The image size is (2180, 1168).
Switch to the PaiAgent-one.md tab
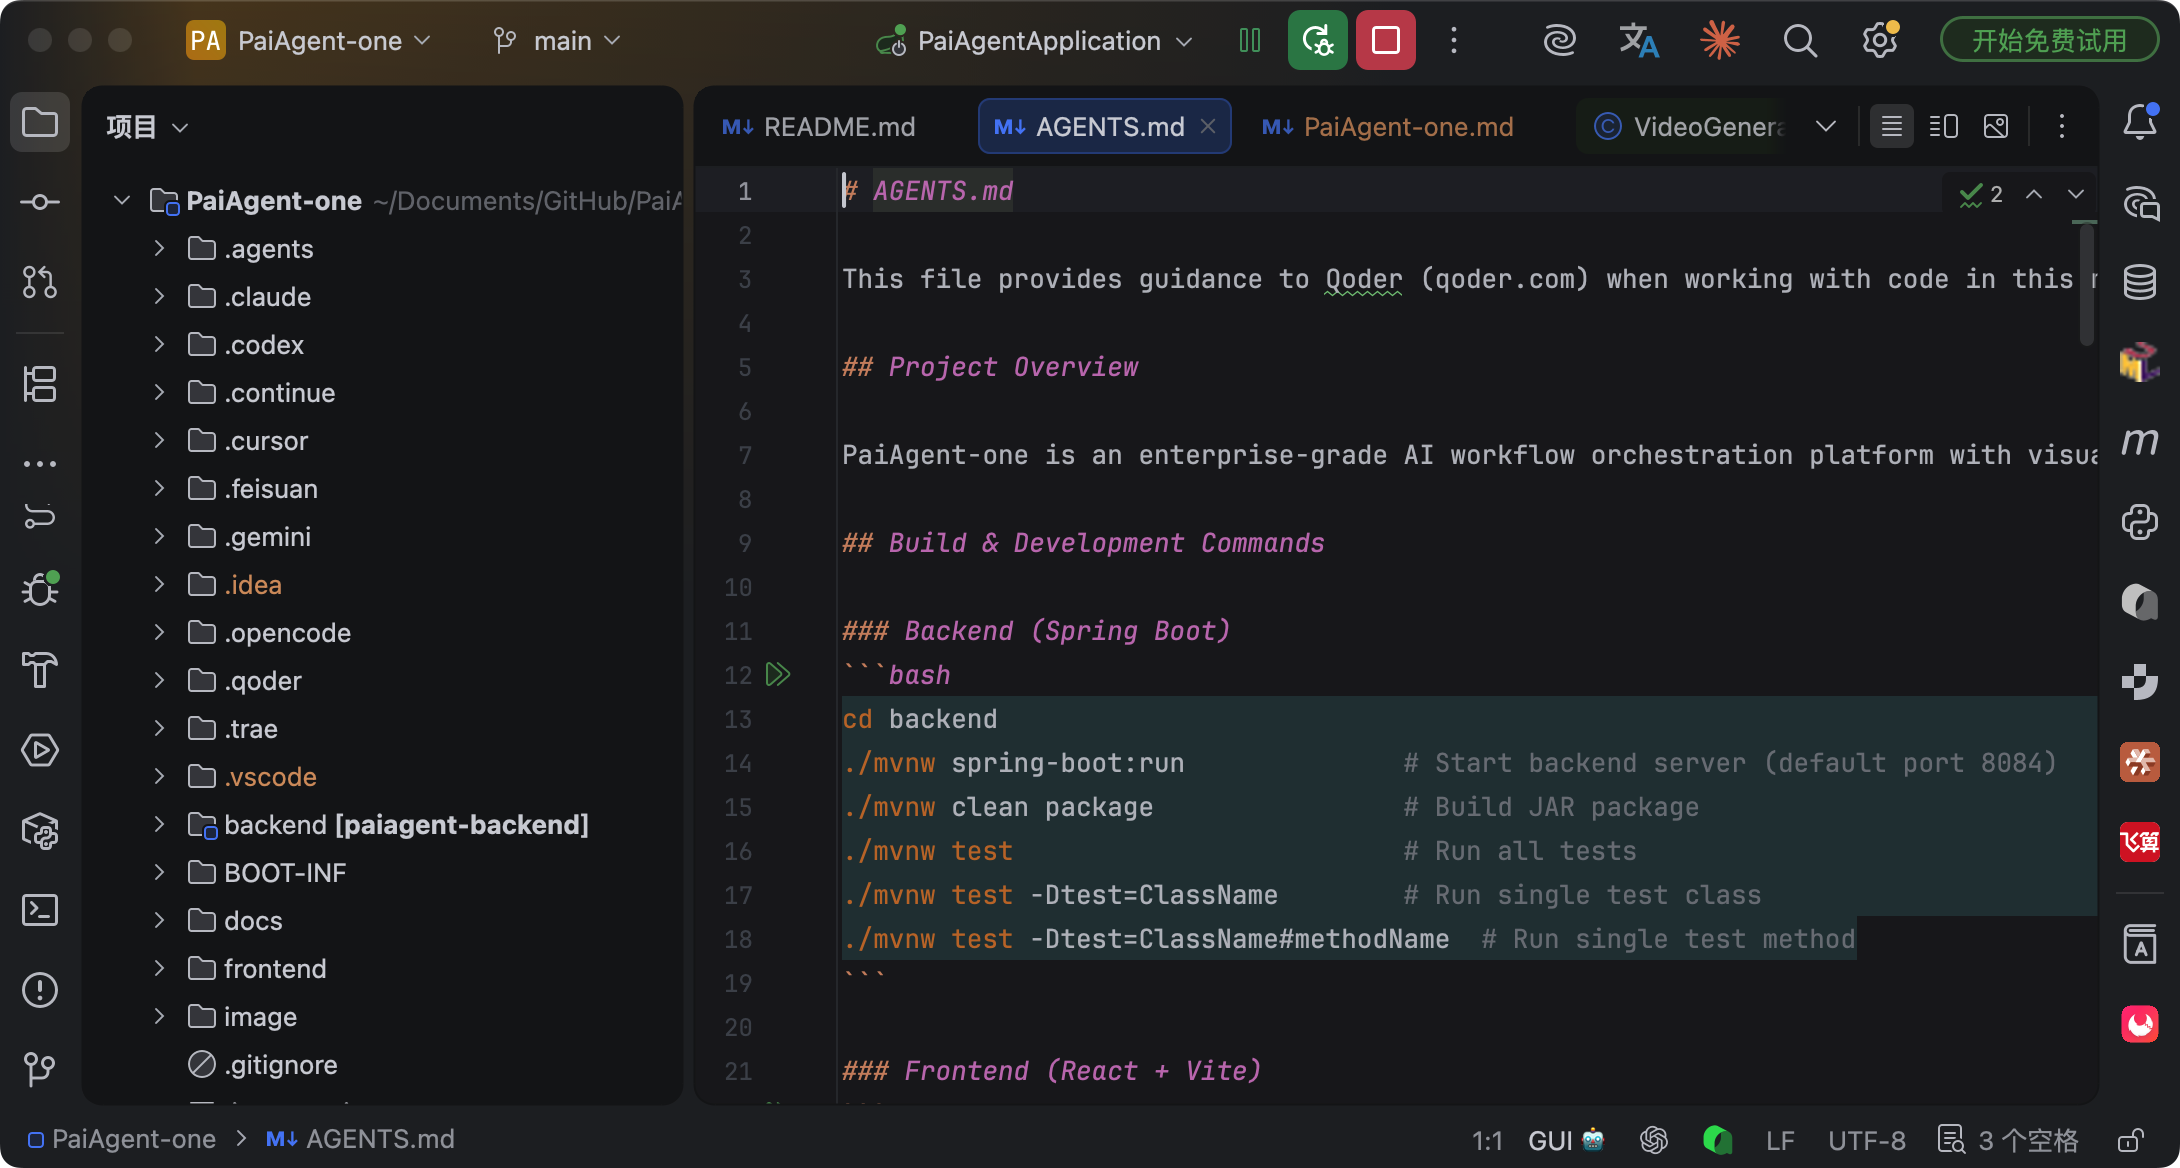(1388, 127)
